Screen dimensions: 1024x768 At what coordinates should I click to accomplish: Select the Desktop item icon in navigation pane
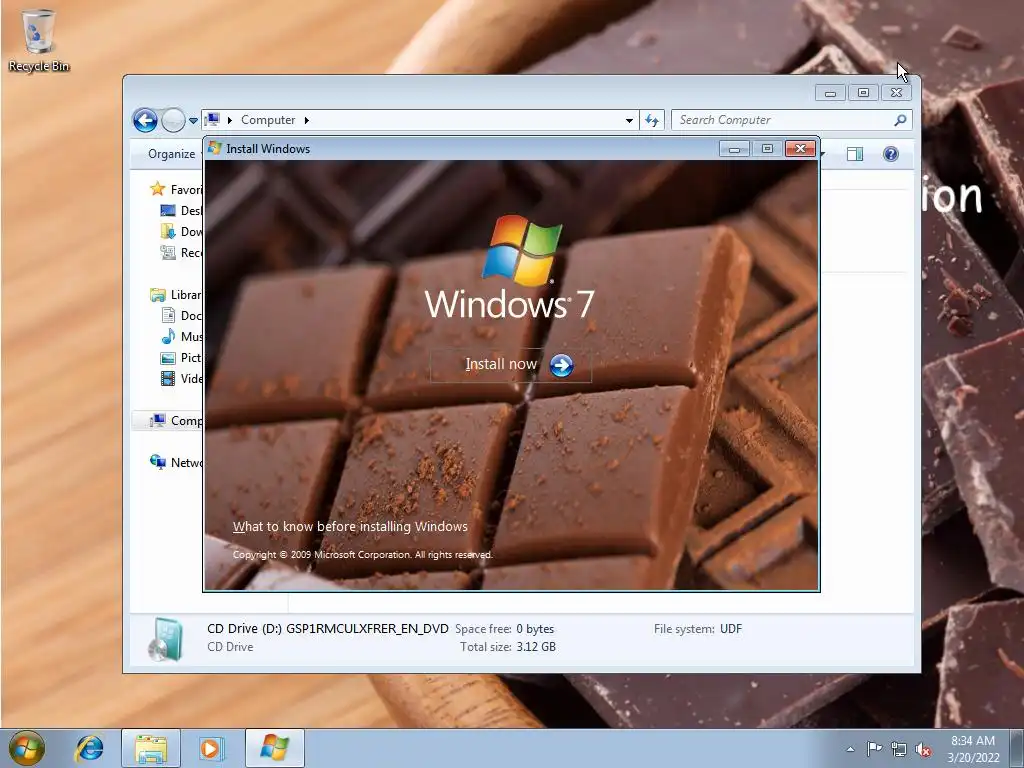(168, 210)
